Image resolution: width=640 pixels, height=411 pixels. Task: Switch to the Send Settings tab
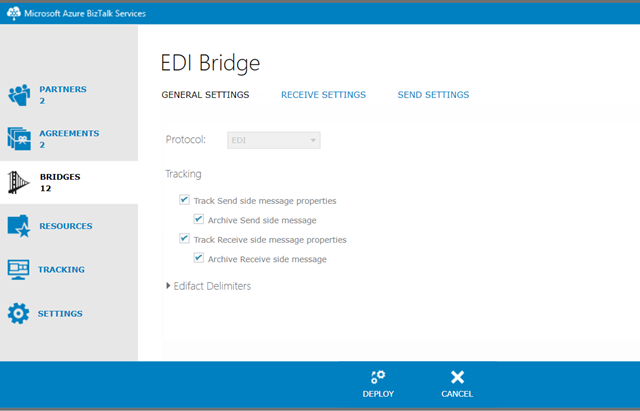point(433,95)
